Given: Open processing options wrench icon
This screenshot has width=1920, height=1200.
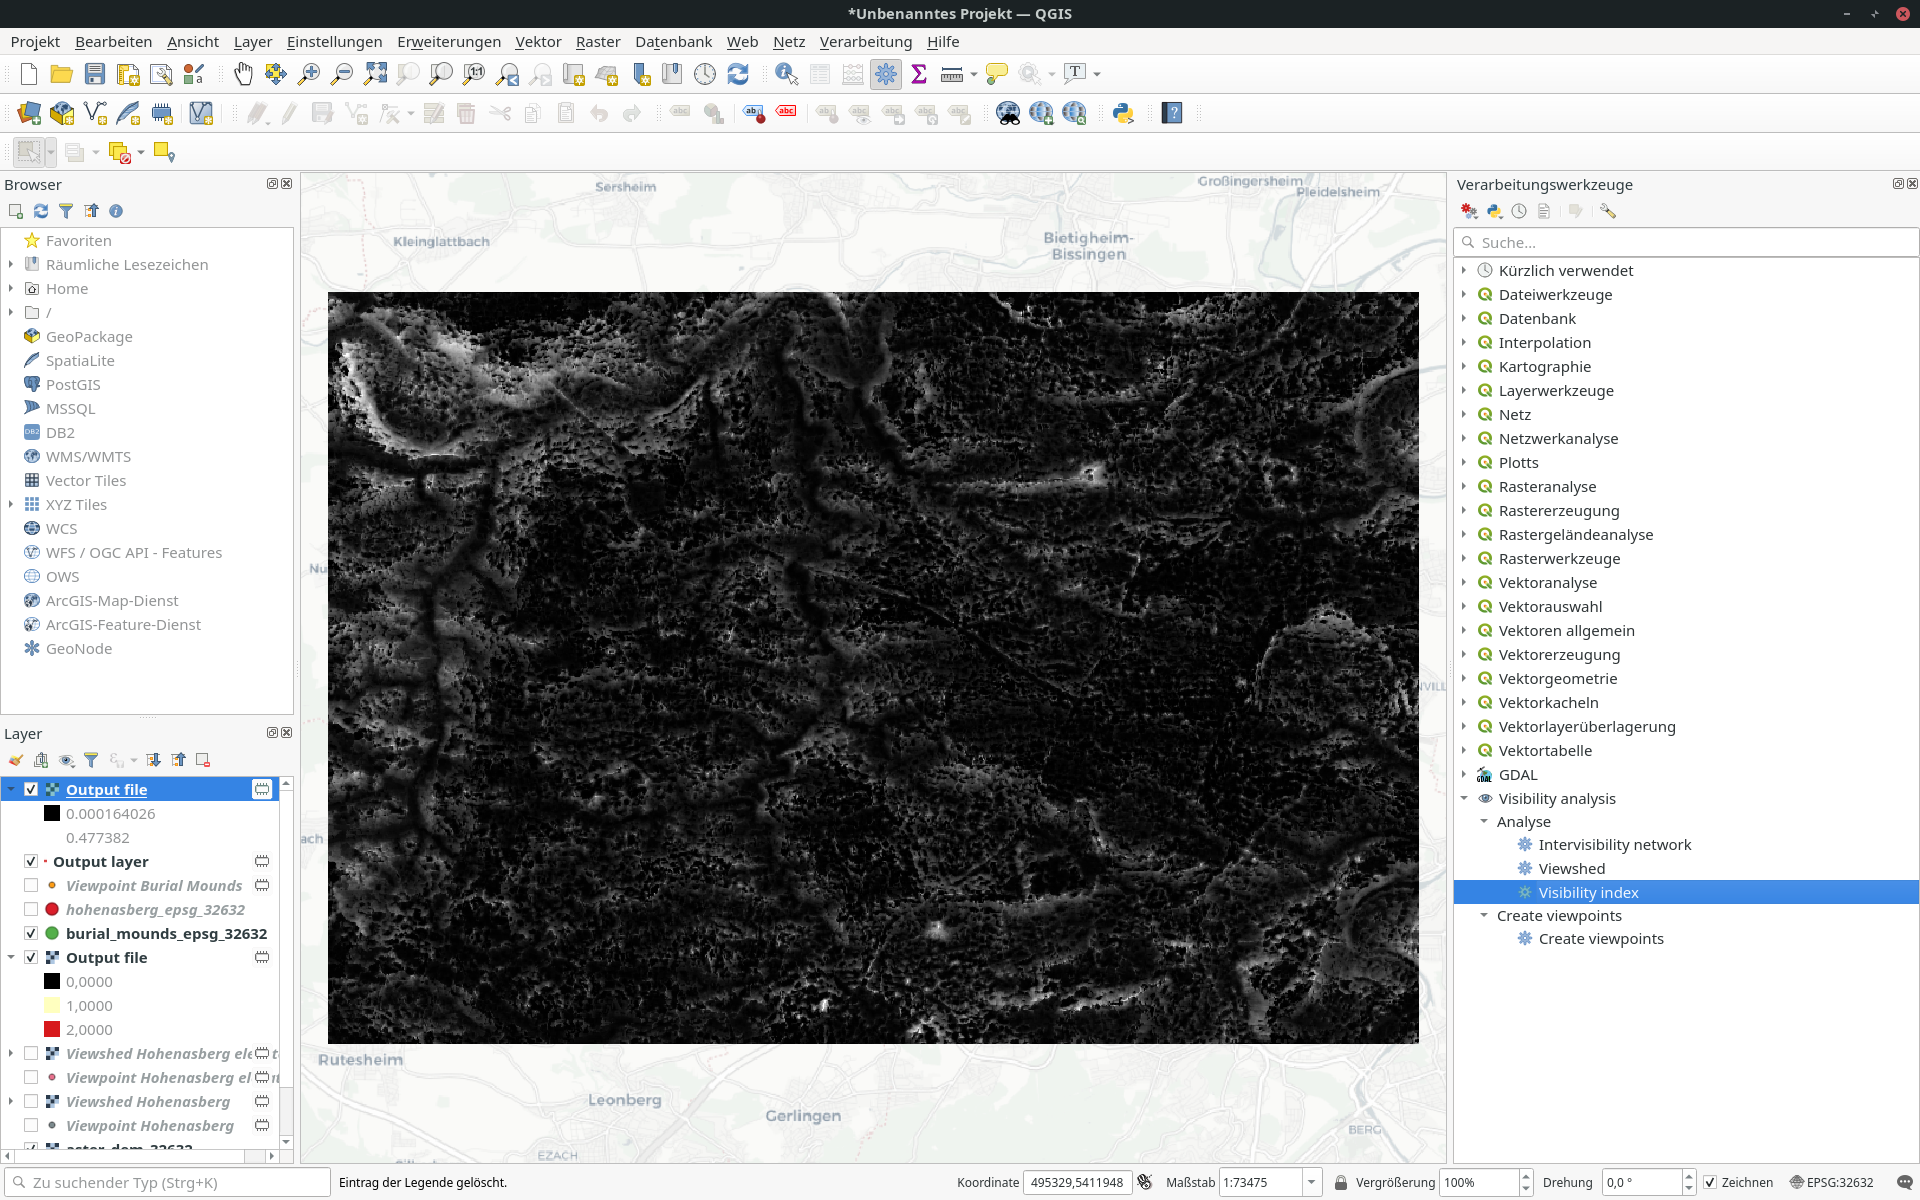Looking at the screenshot, I should pyautogui.click(x=1608, y=211).
